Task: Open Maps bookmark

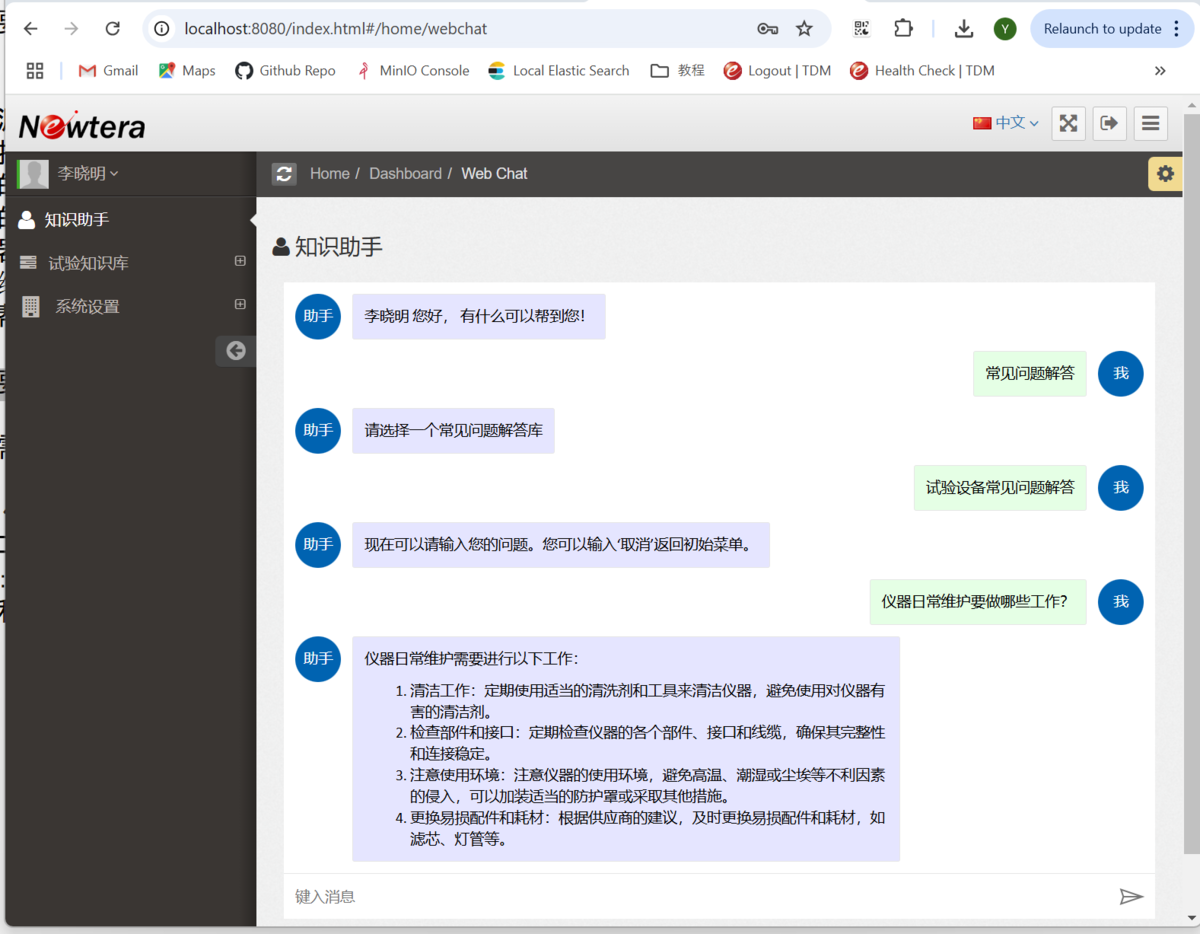Action: coord(187,71)
